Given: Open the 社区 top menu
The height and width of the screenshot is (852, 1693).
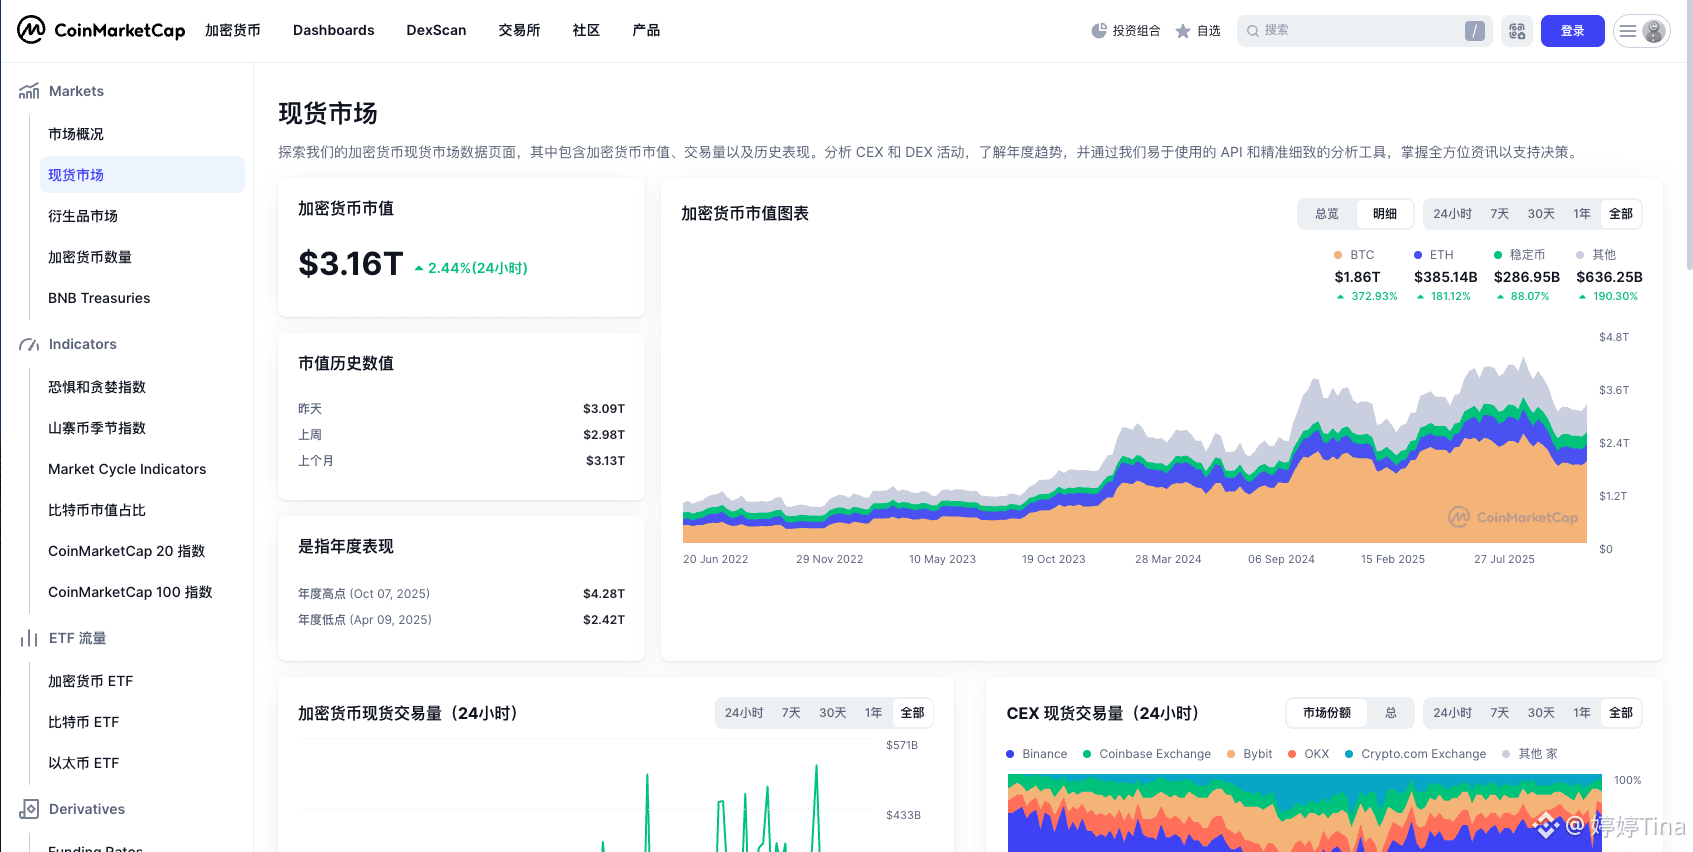Looking at the screenshot, I should (x=586, y=30).
